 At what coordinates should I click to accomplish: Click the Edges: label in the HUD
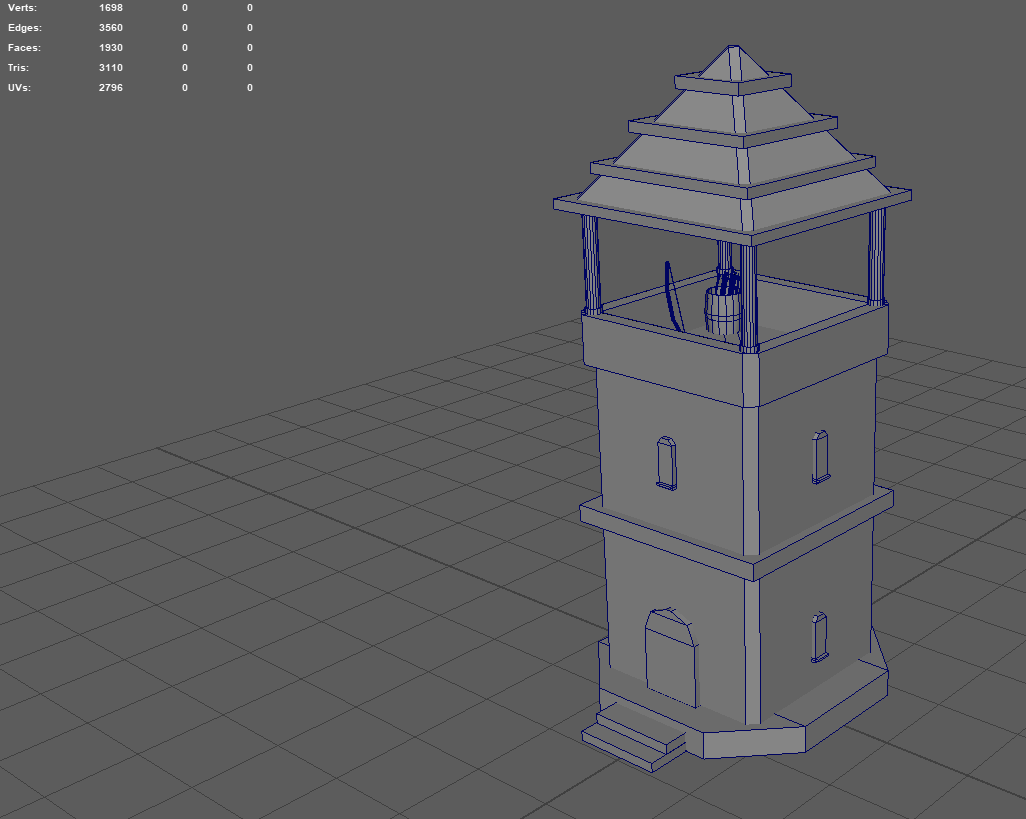25,27
